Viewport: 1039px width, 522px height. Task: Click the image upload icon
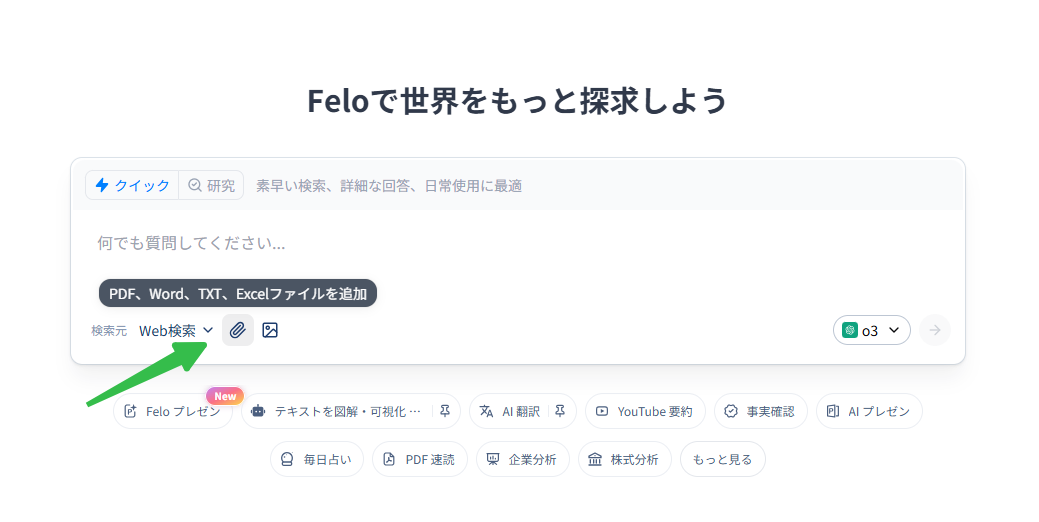[x=270, y=330]
